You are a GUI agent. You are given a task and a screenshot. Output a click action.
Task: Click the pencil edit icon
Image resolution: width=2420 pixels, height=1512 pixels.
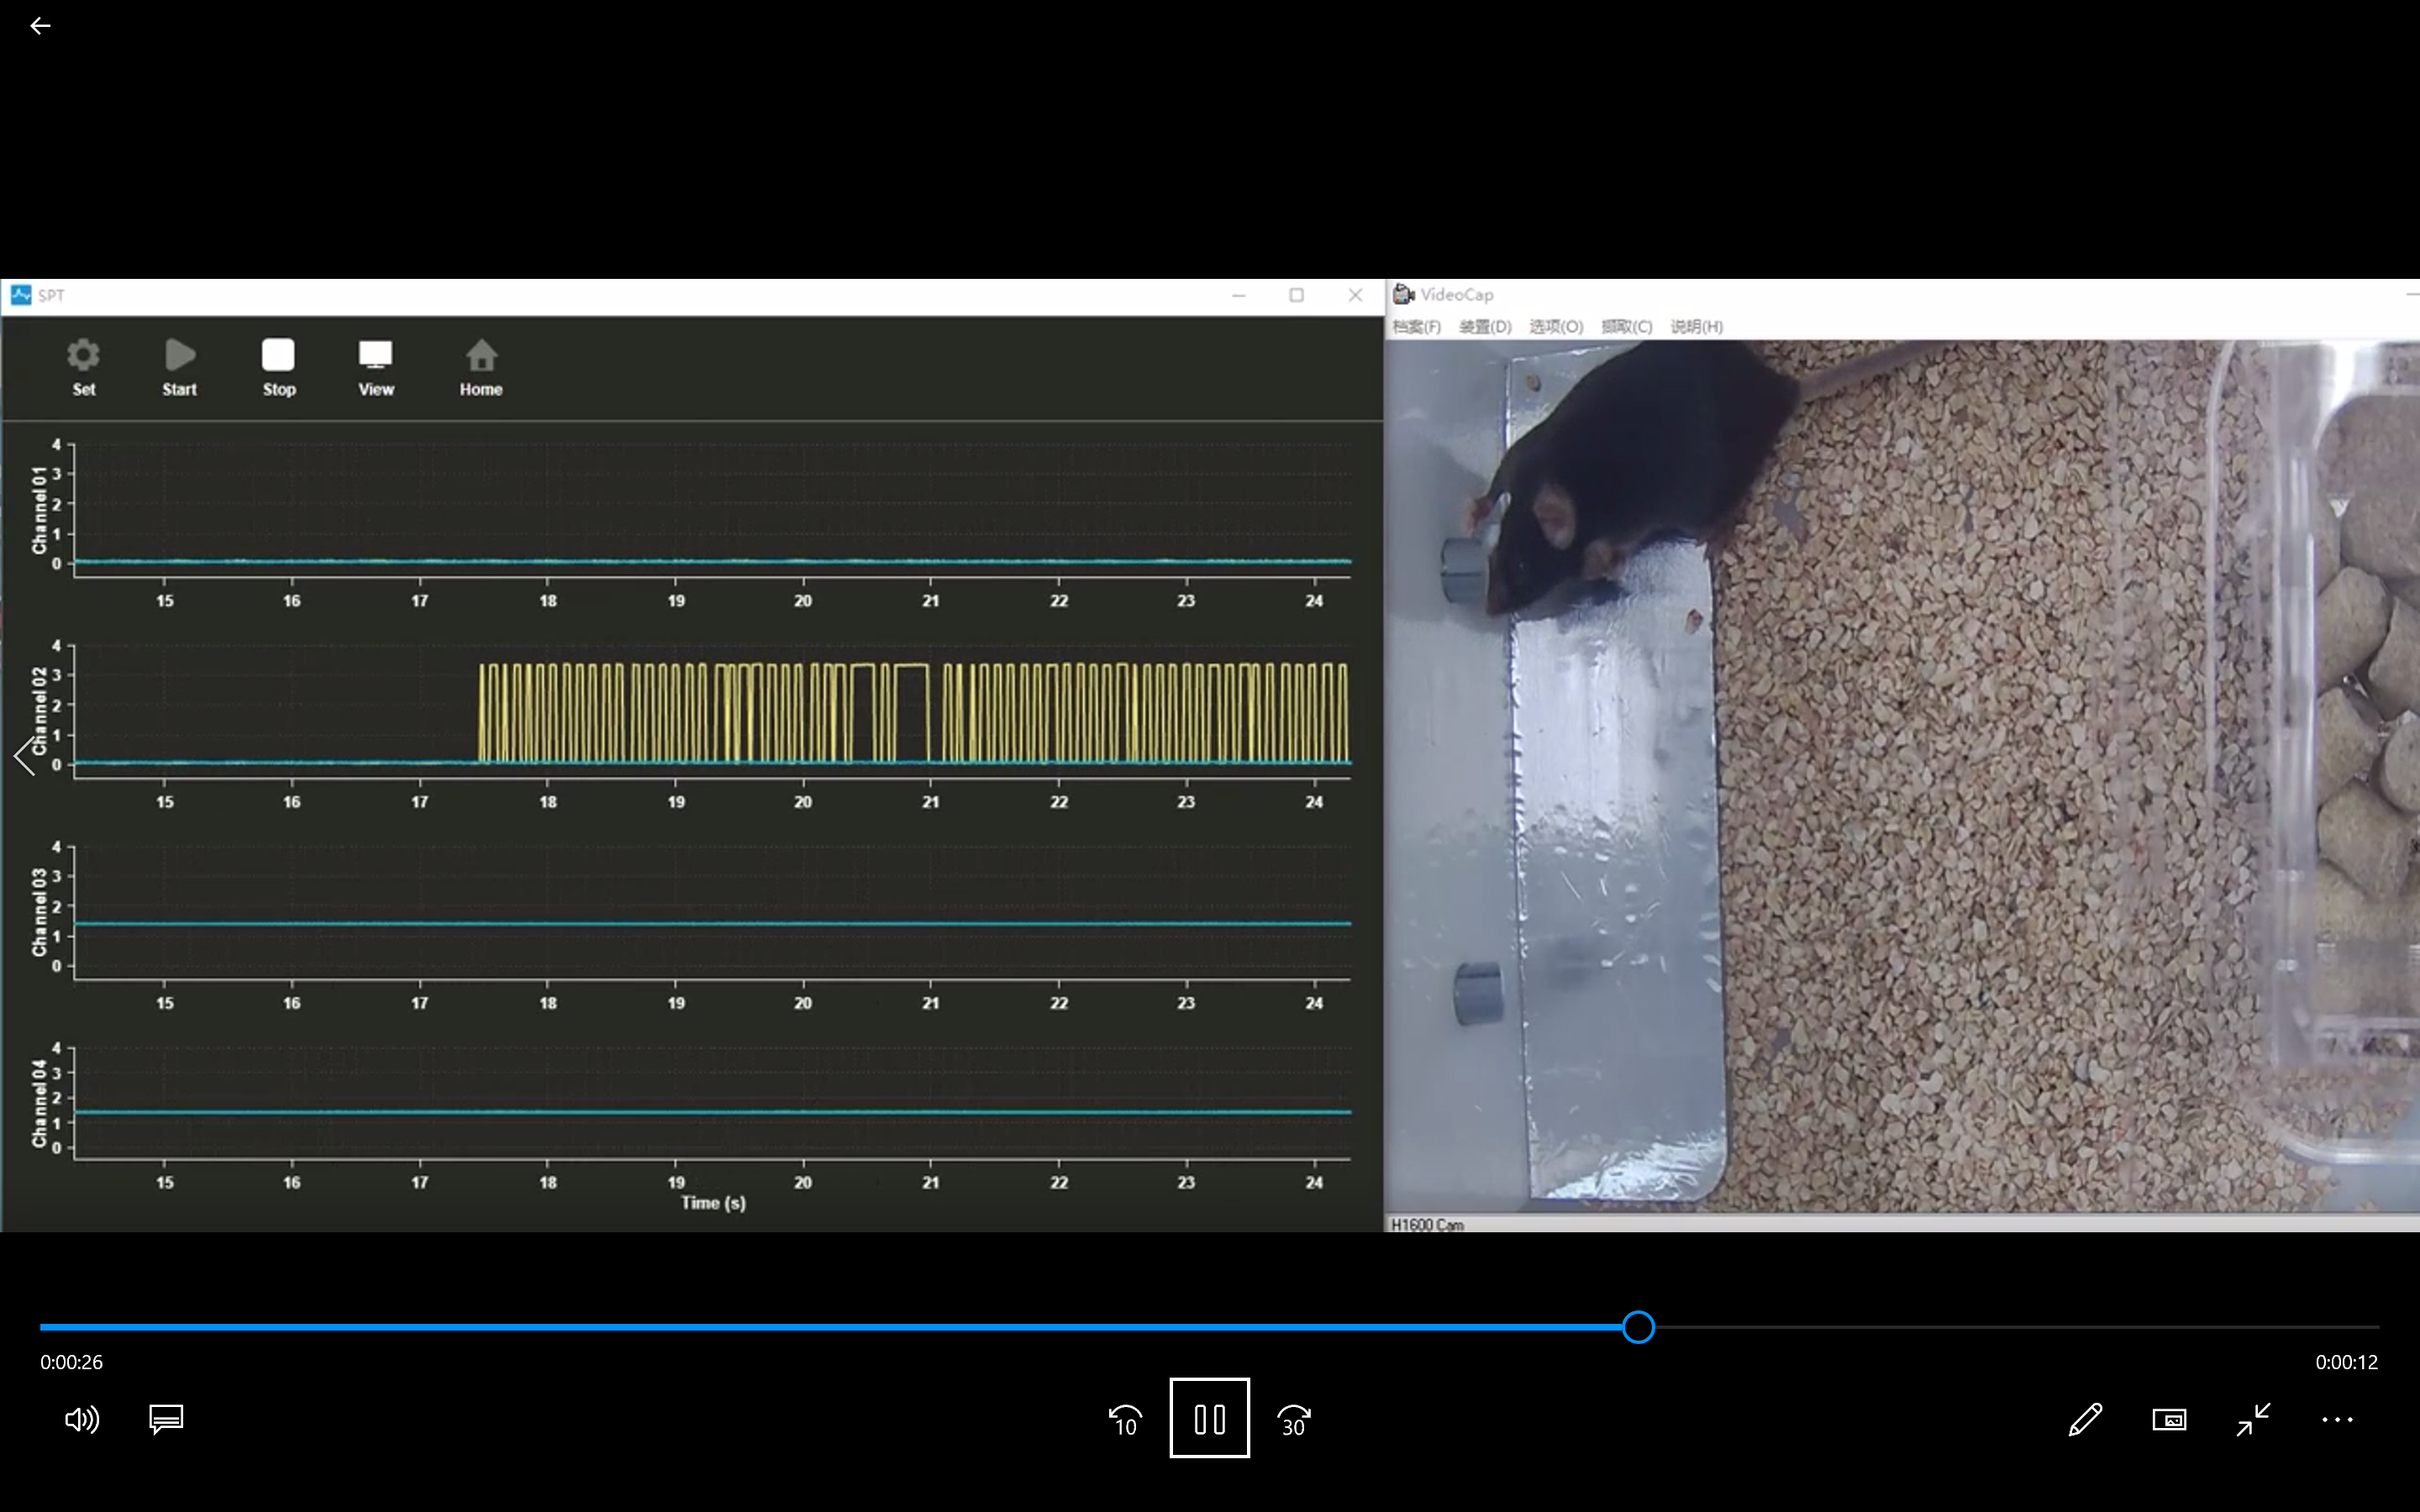click(2085, 1419)
